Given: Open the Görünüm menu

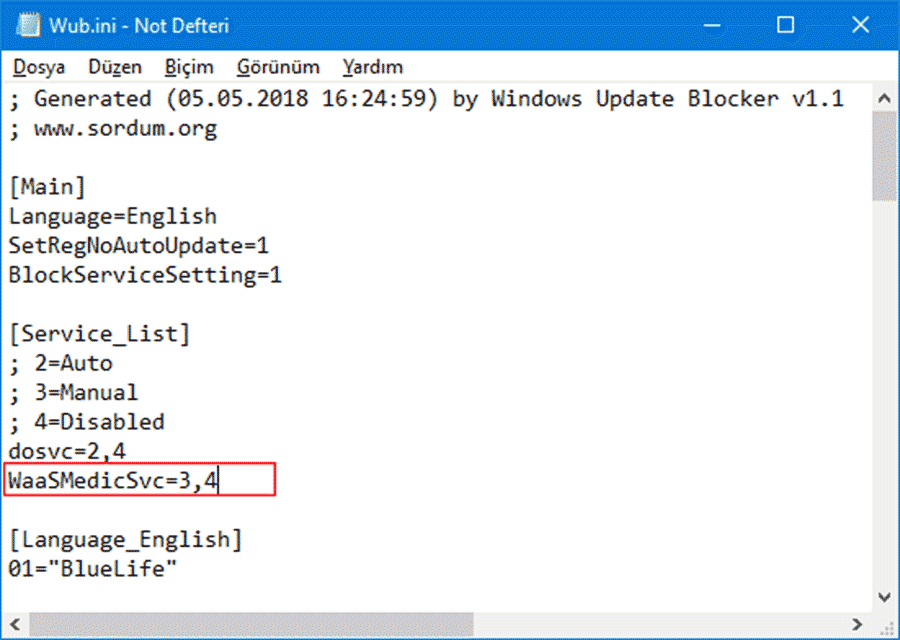Looking at the screenshot, I should [278, 67].
